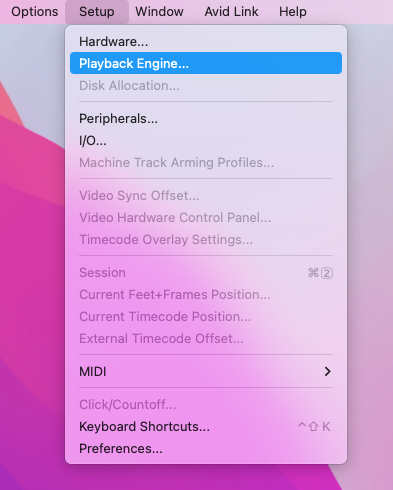Open the Window menu
Viewport: 393px width, 490px height.
[159, 12]
